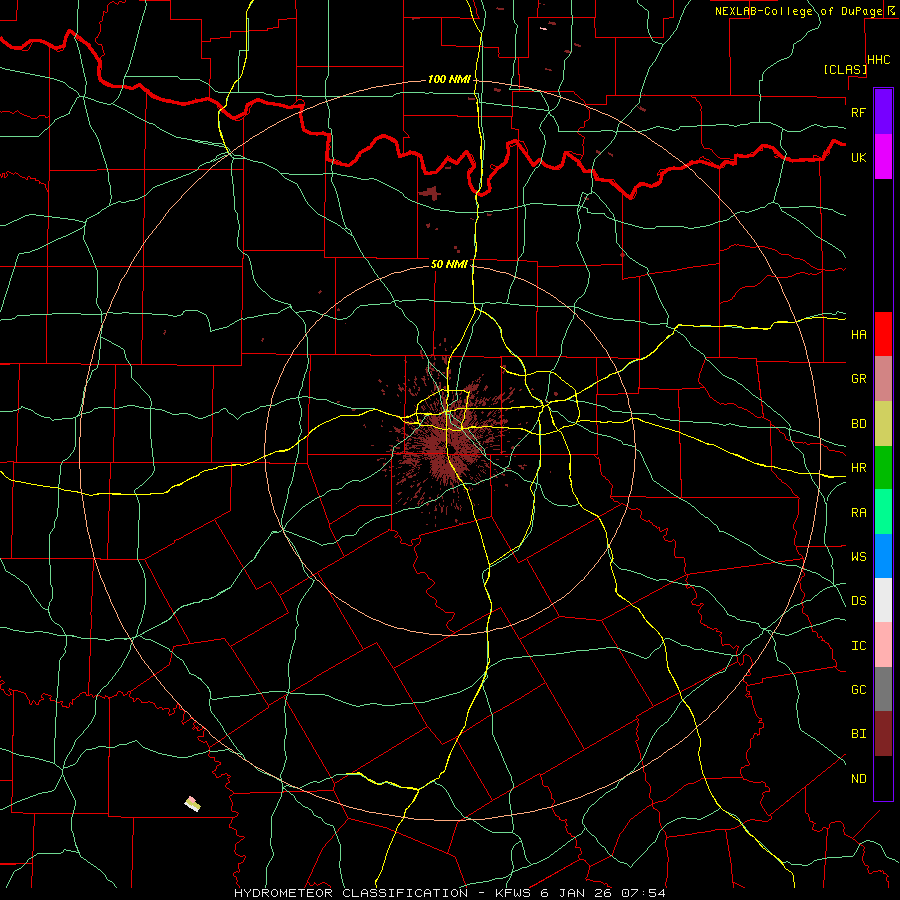Click the green HR legend swatch

883,468
